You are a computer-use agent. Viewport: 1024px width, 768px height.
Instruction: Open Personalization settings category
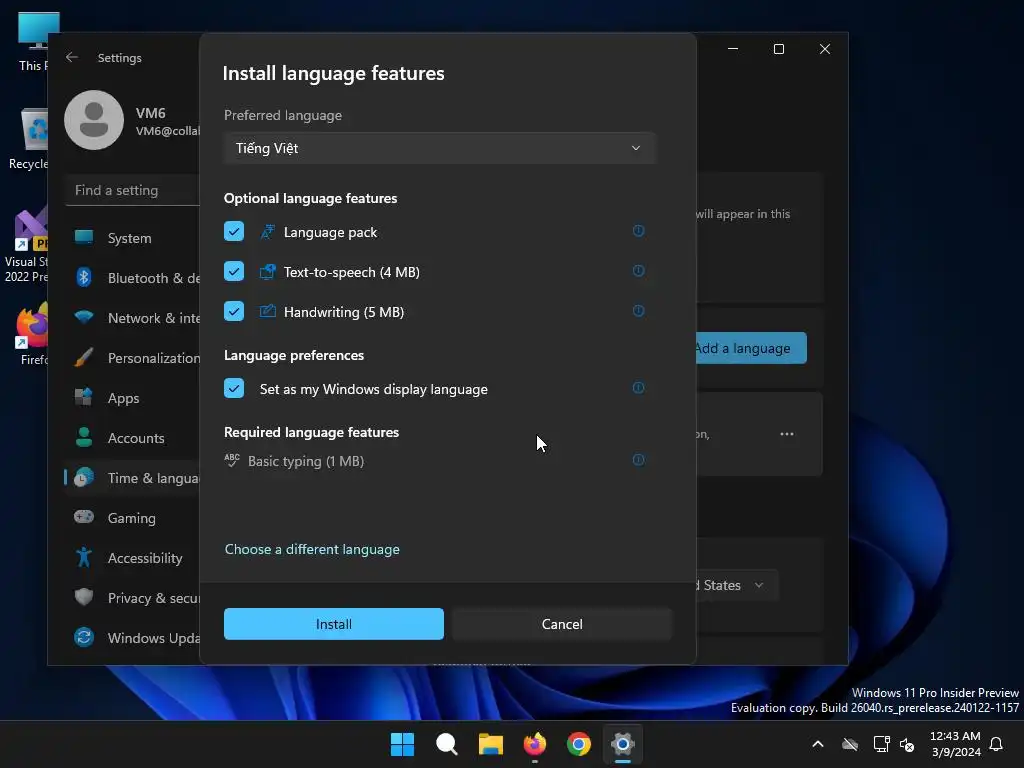click(x=134, y=358)
